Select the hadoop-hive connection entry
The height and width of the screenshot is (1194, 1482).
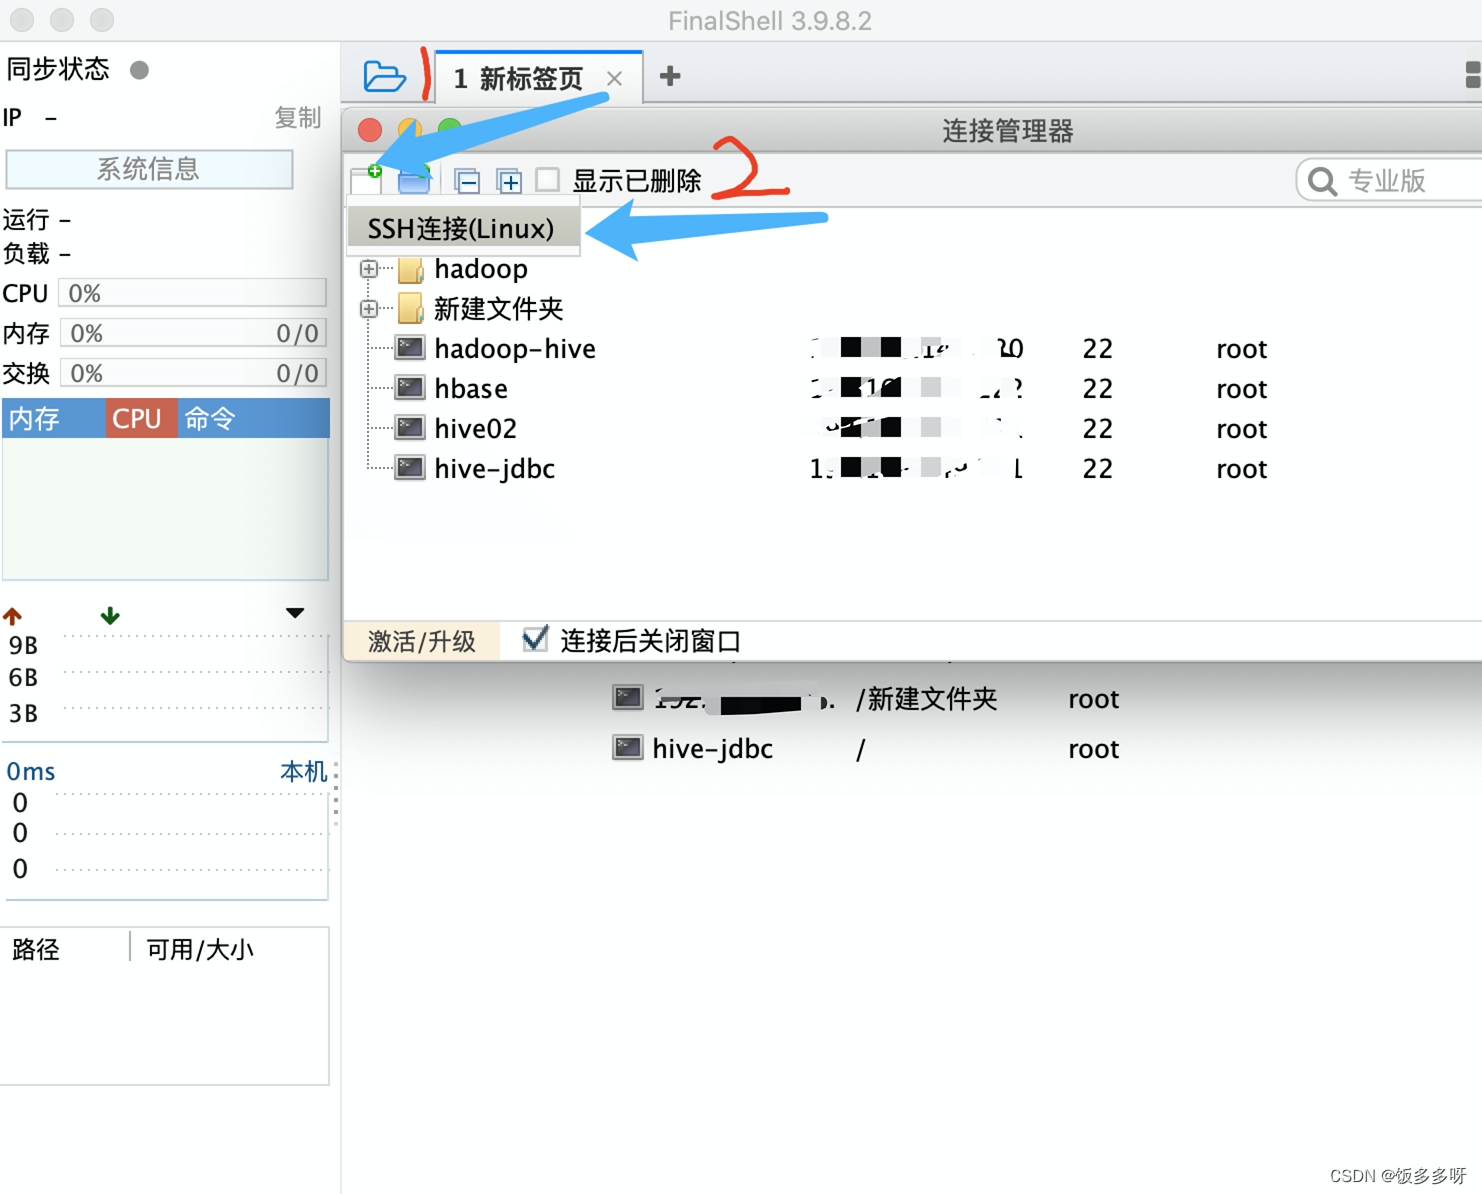[x=515, y=349]
